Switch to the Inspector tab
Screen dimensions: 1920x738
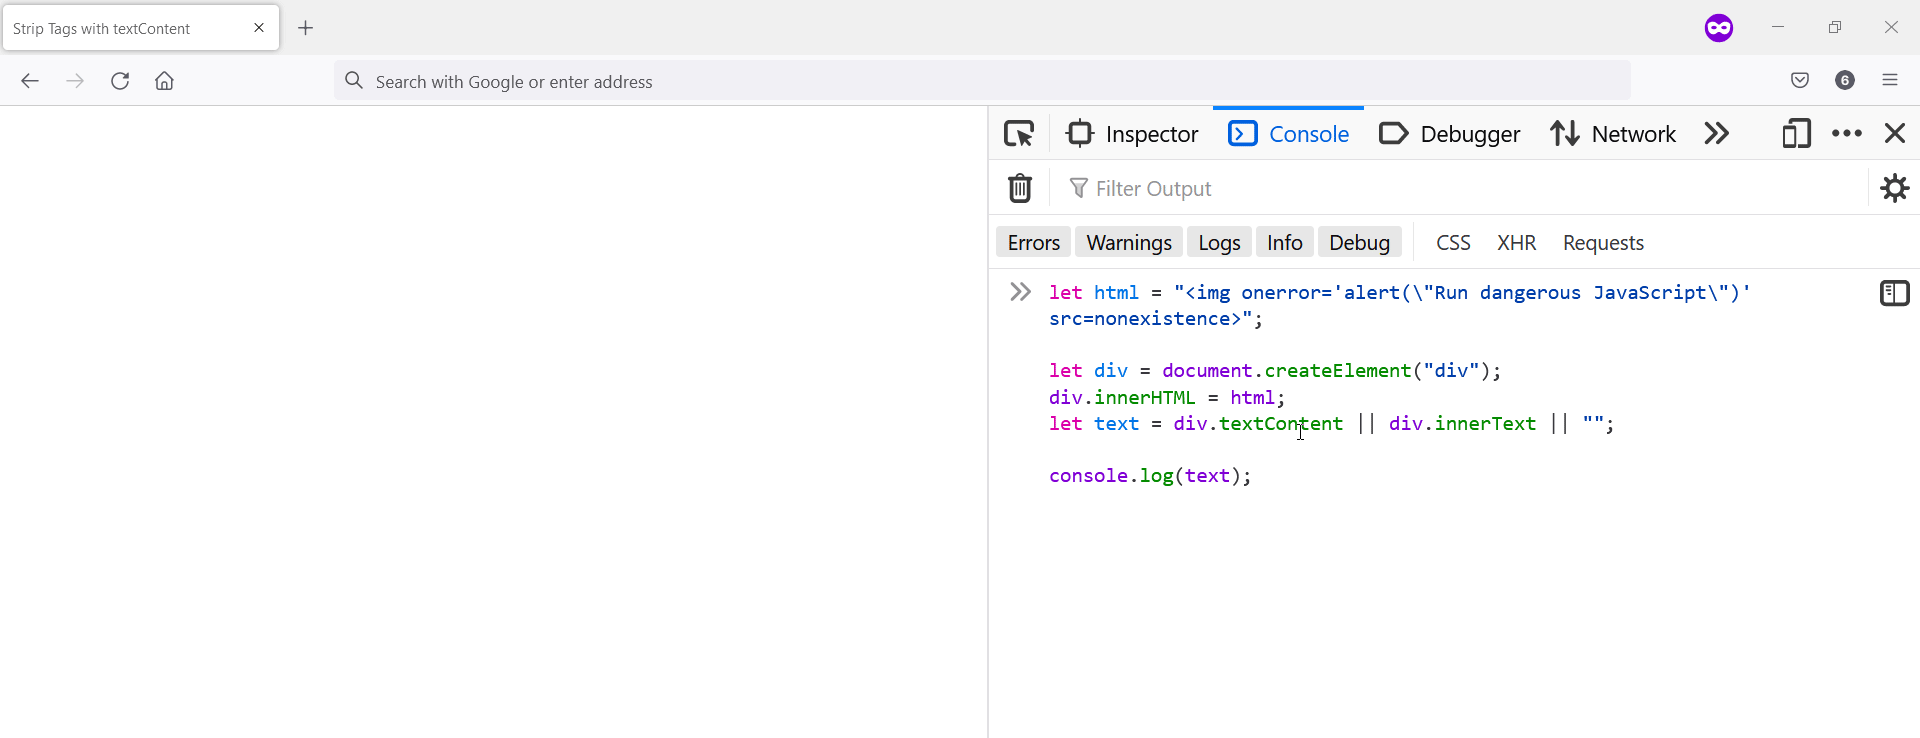tap(1133, 133)
